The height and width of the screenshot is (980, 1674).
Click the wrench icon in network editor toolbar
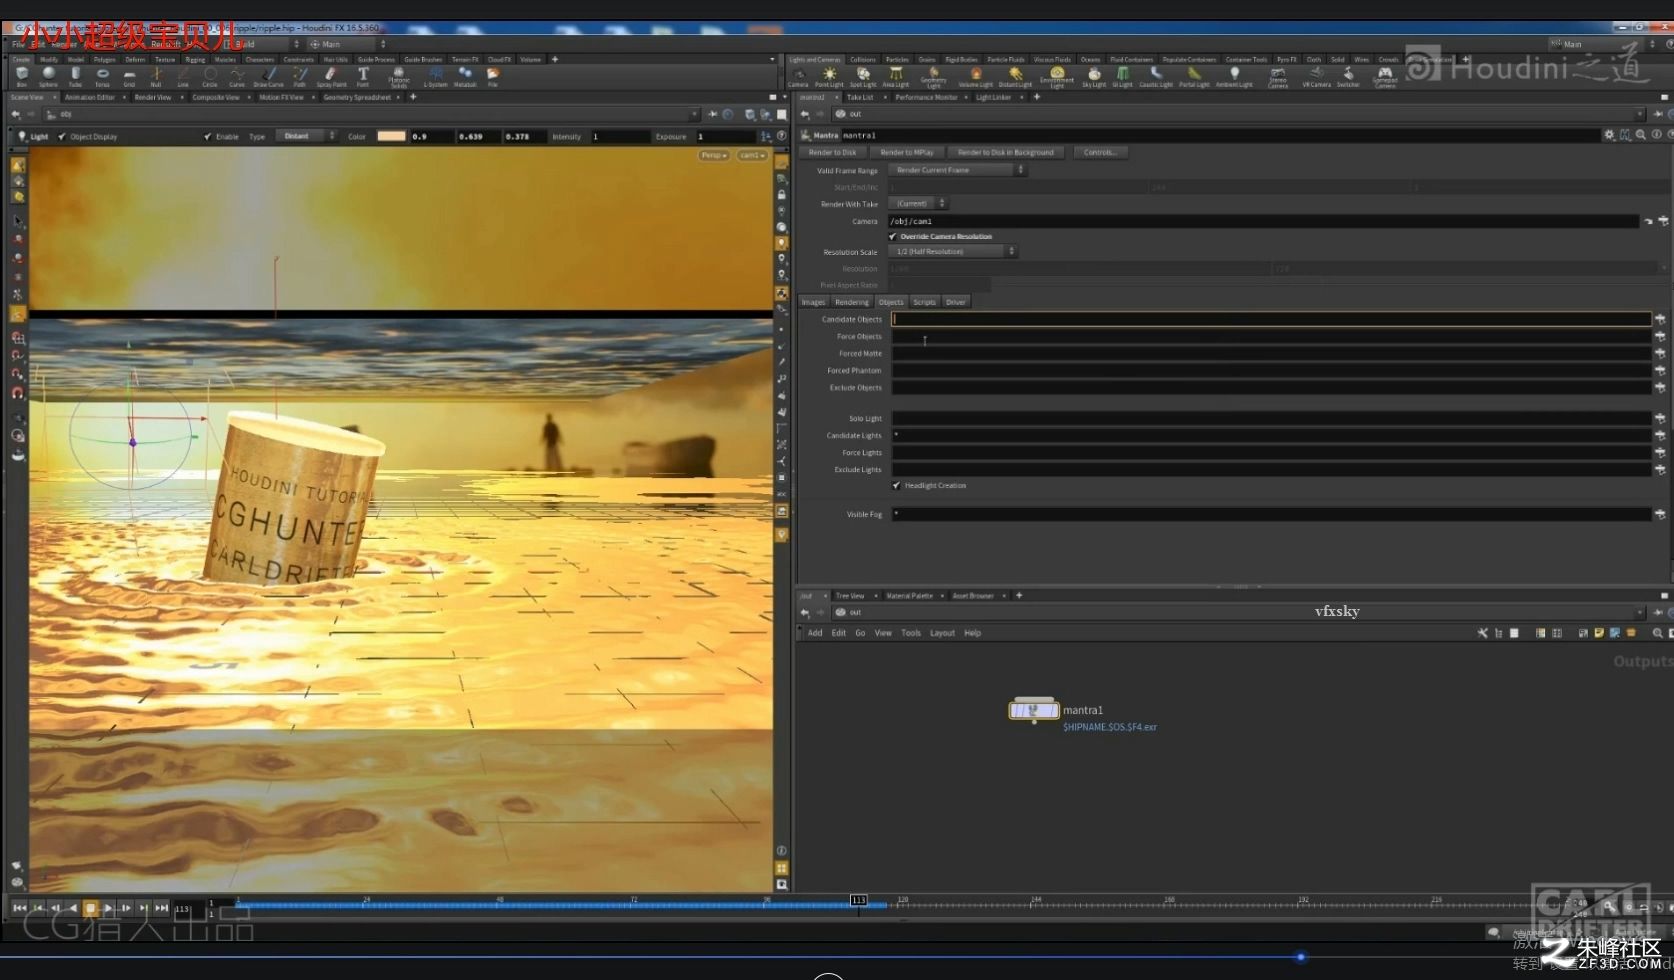(1482, 633)
